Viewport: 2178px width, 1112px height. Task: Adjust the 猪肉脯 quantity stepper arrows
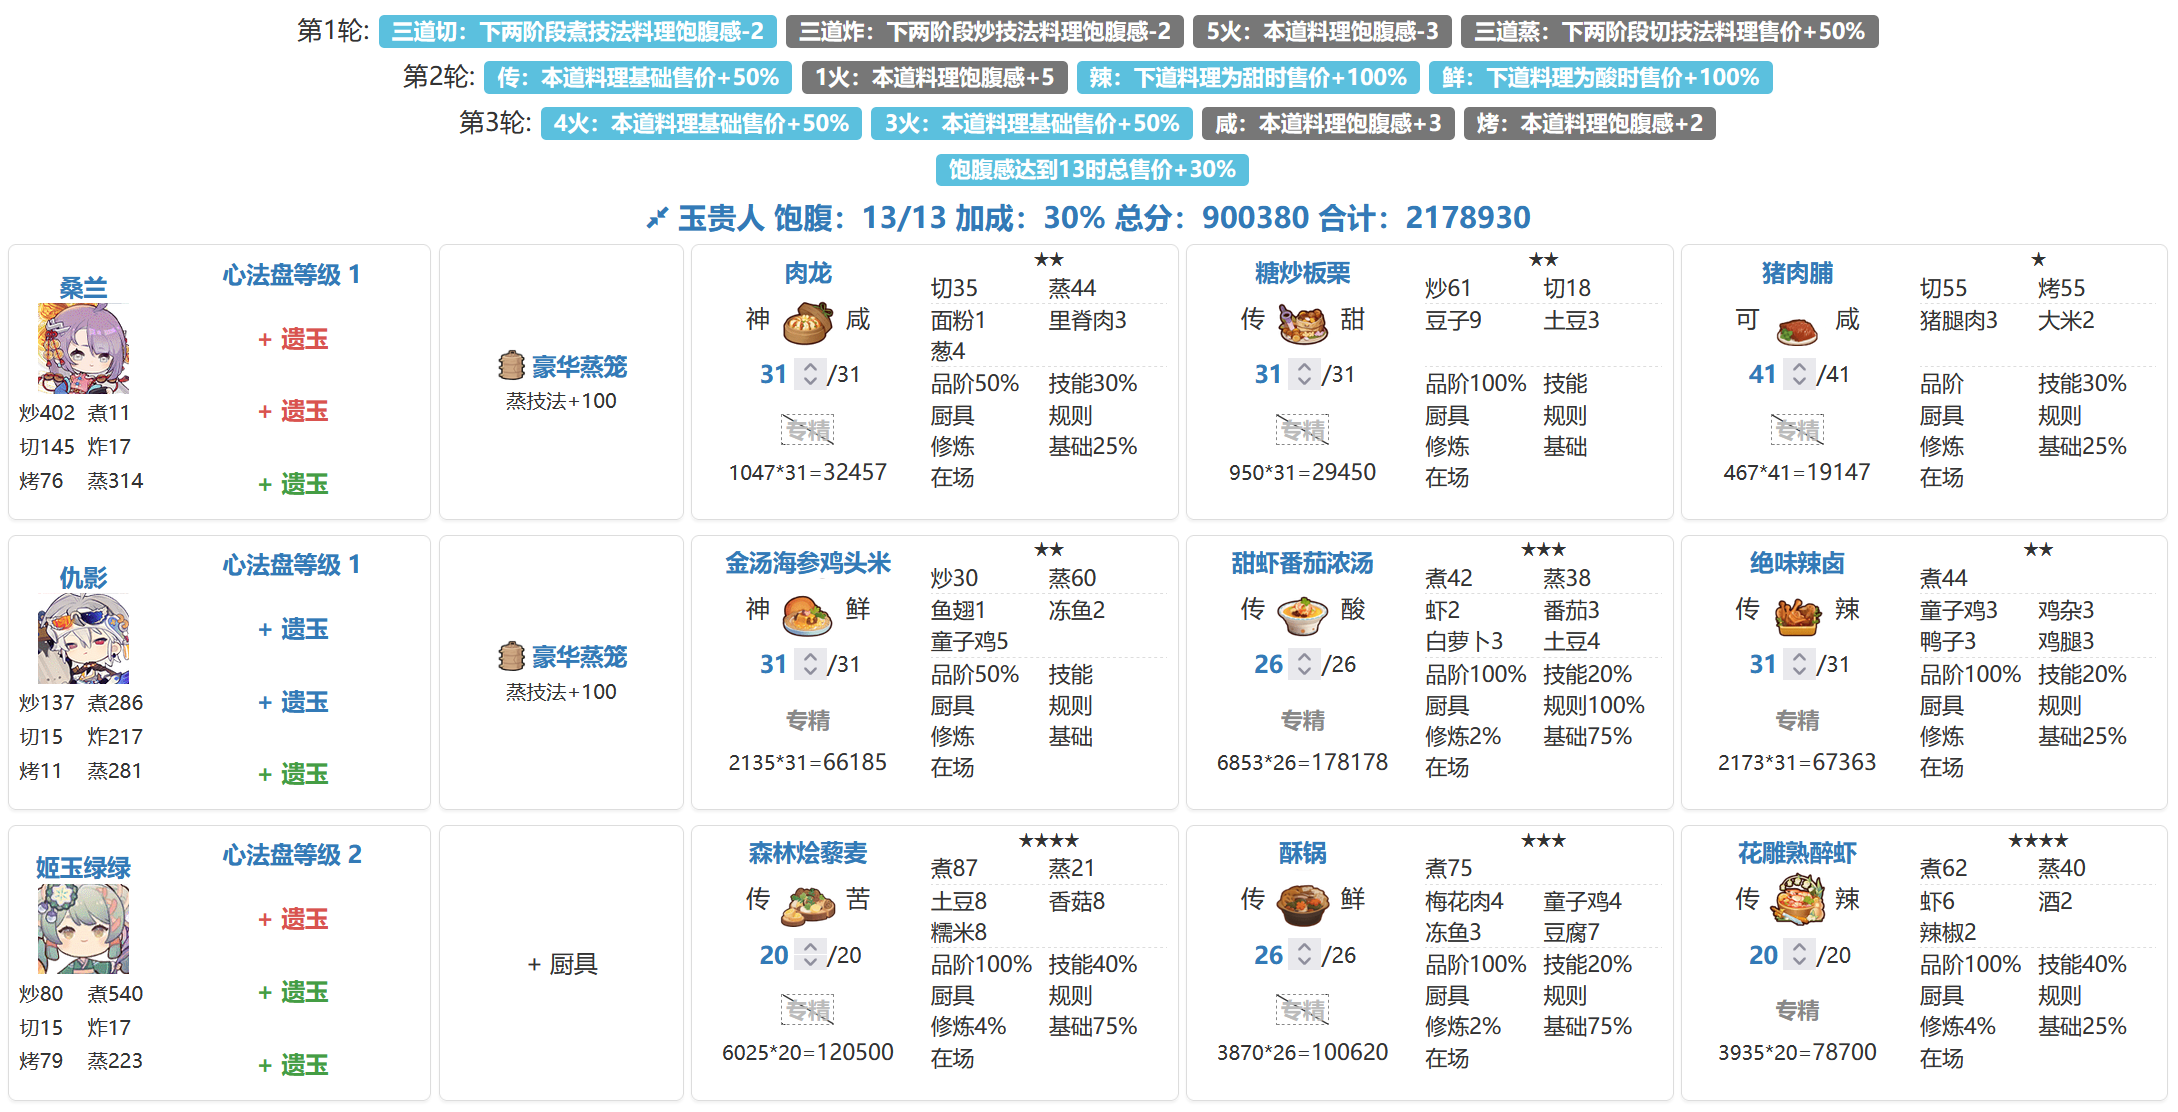(1799, 374)
